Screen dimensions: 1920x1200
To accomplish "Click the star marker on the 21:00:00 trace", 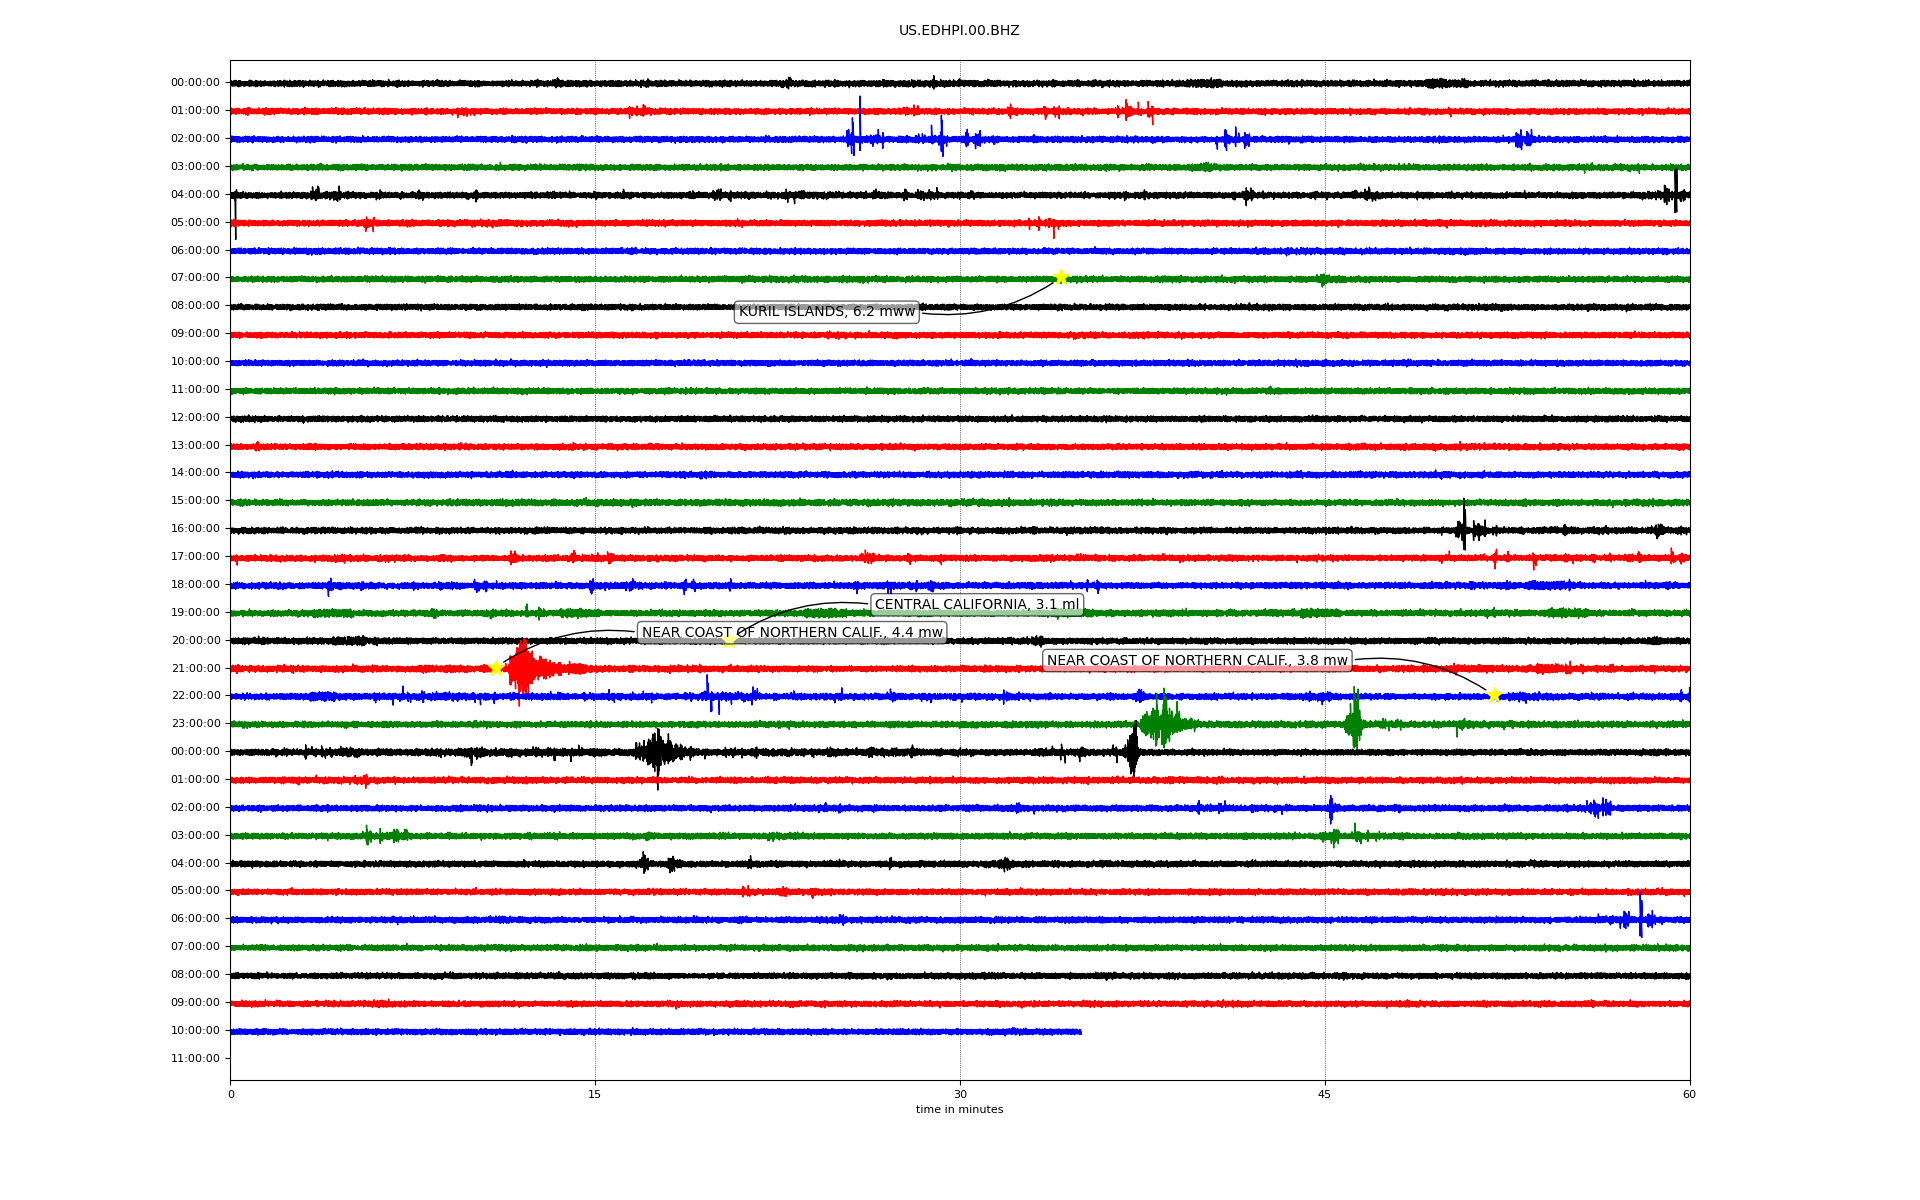I will point(496,668).
